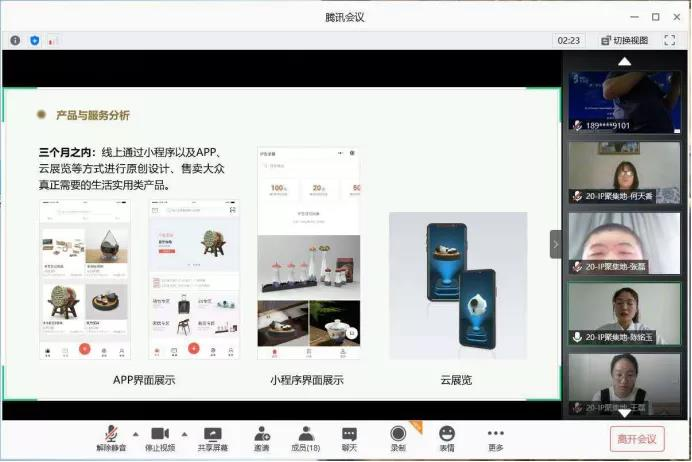Viewport: 692px width, 462px height.
Task: Collapse the participant video sidebar arrow
Action: pos(556,244)
